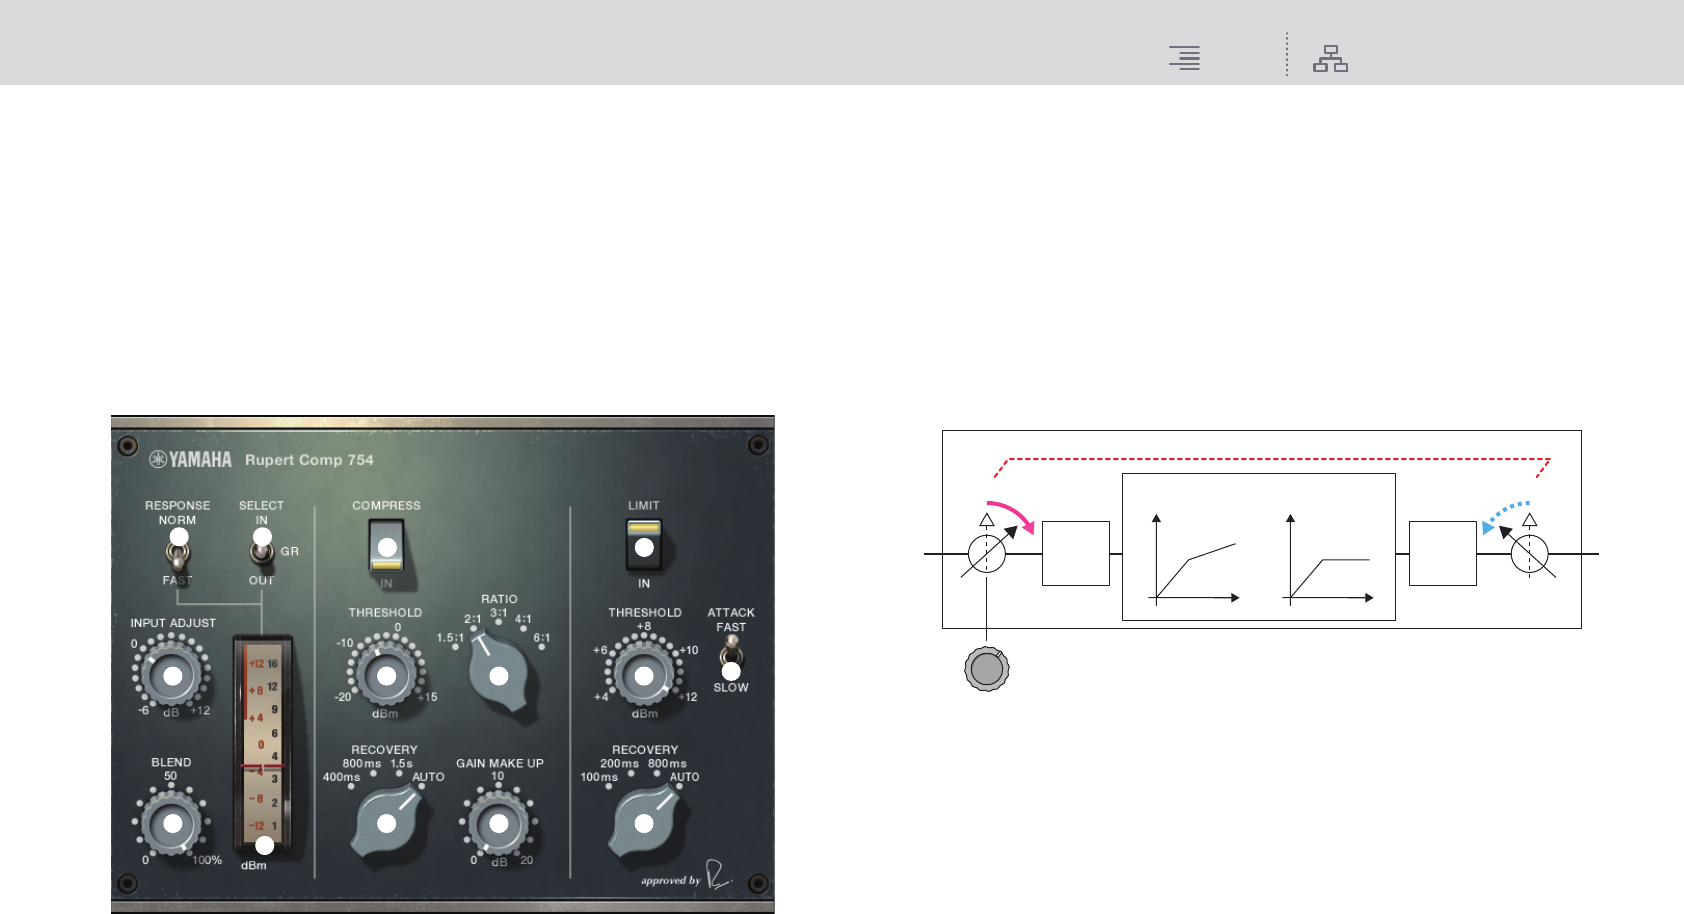
Task: Click the LIMIT IN button
Action: tap(644, 547)
